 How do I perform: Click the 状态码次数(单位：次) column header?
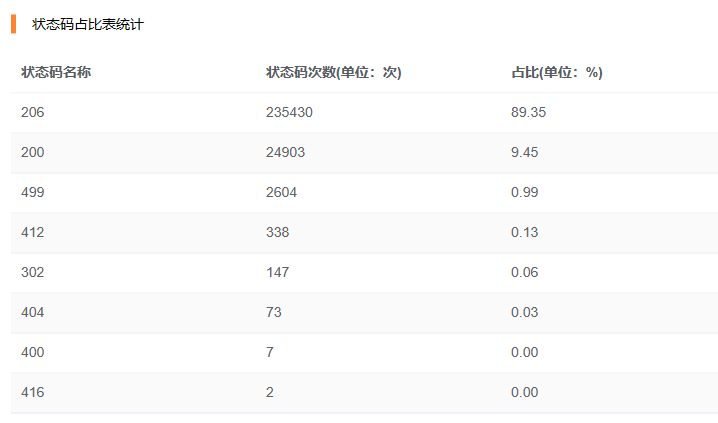click(x=333, y=73)
